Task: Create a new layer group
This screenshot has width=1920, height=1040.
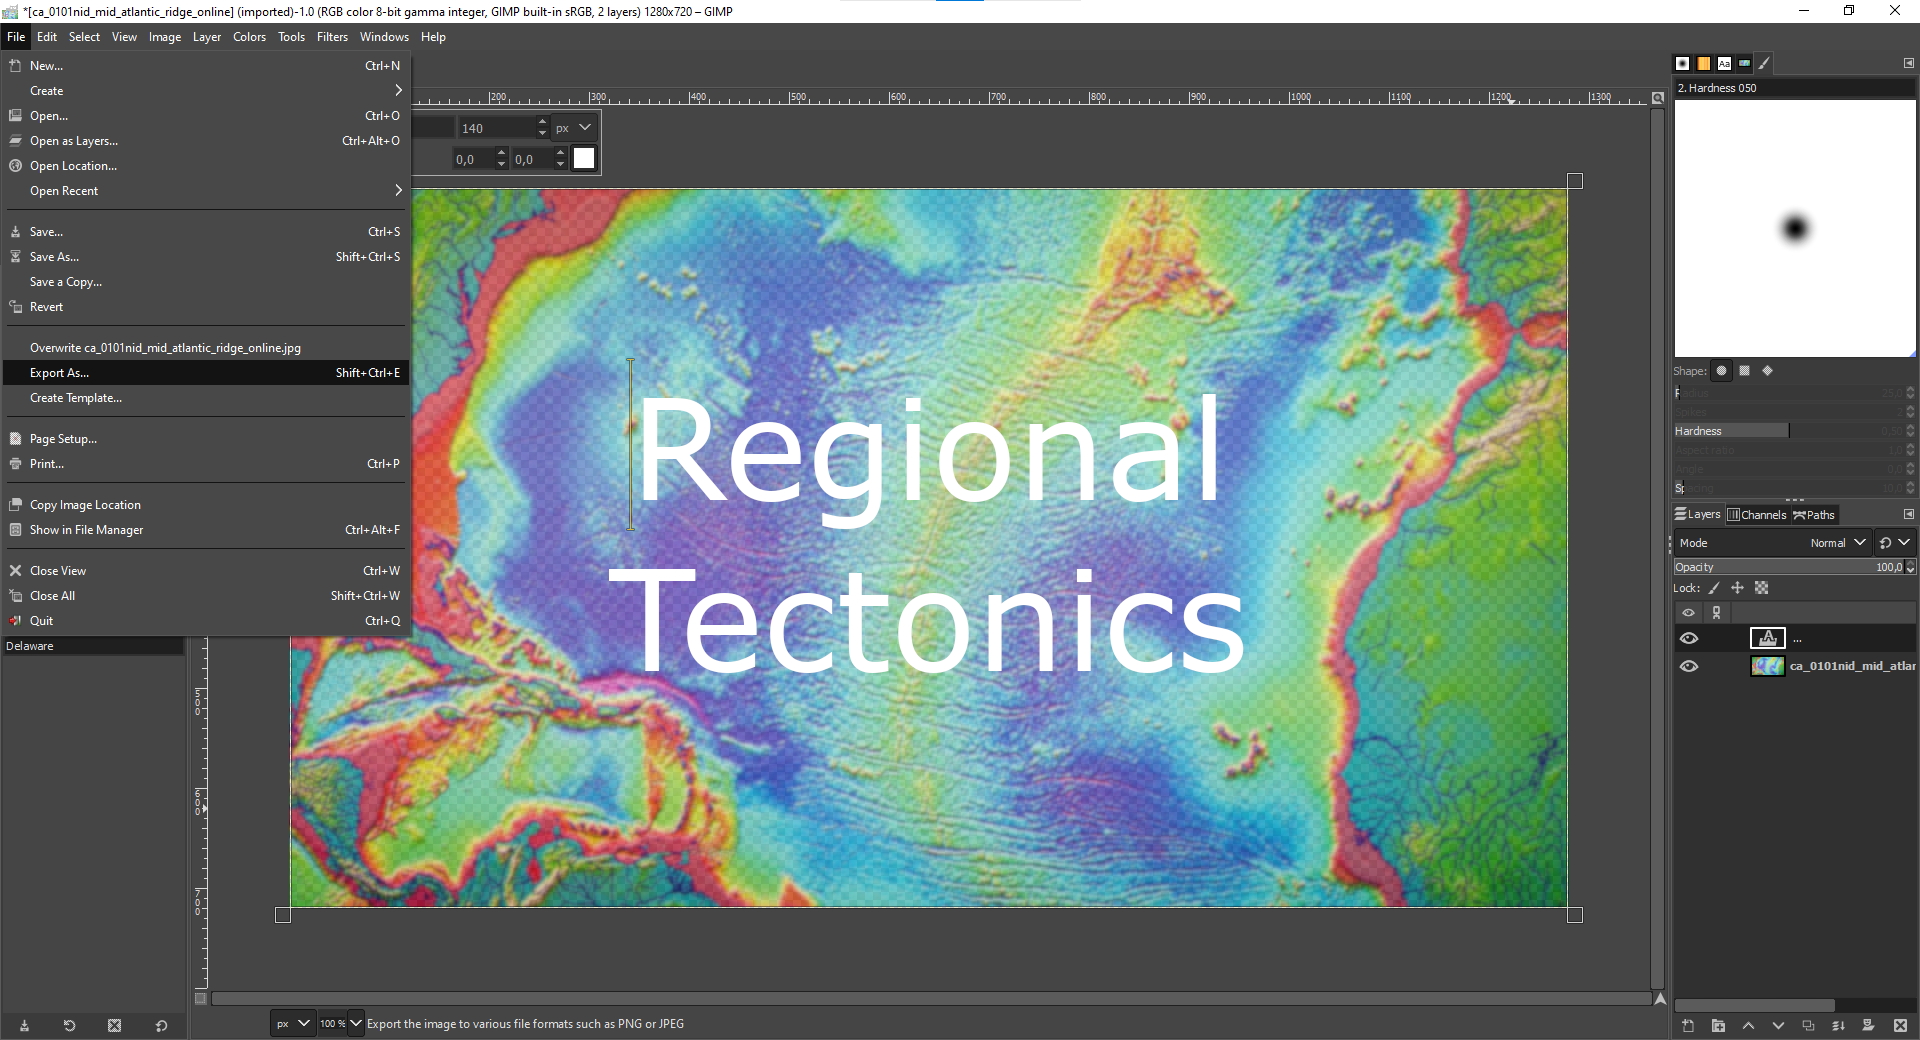Action: (x=1718, y=1026)
